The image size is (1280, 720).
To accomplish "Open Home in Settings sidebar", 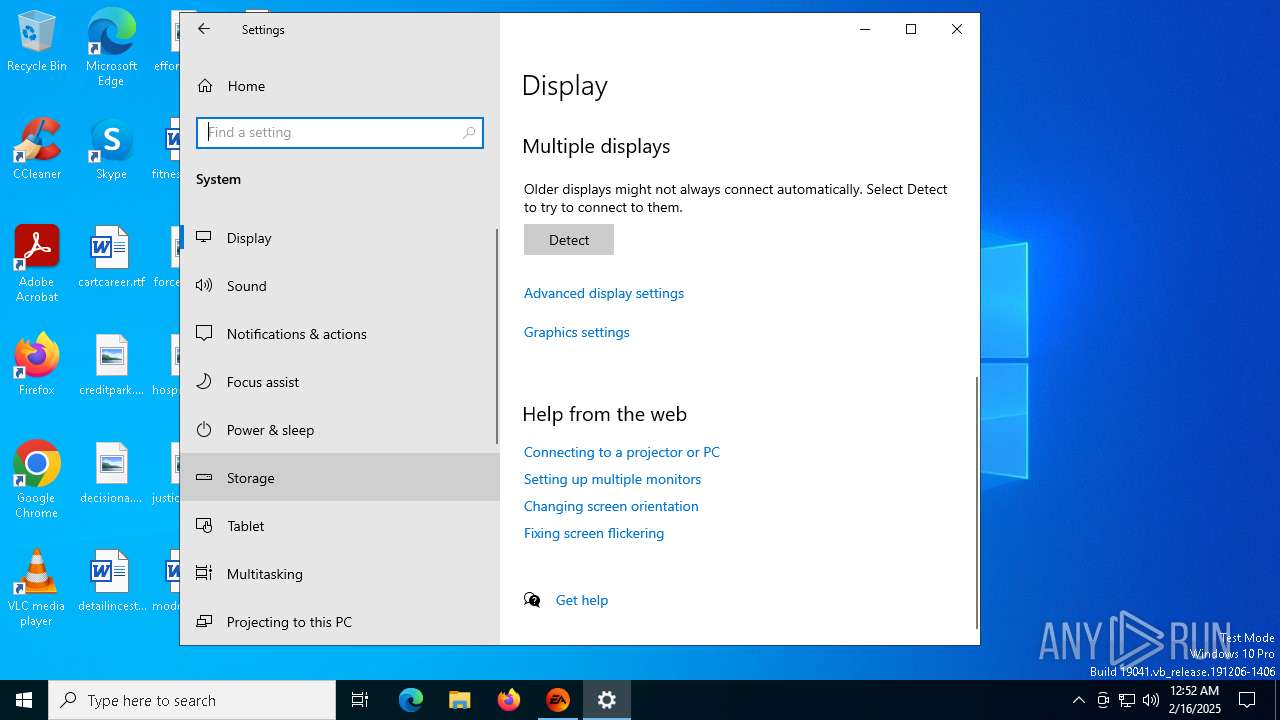I will click(340, 86).
